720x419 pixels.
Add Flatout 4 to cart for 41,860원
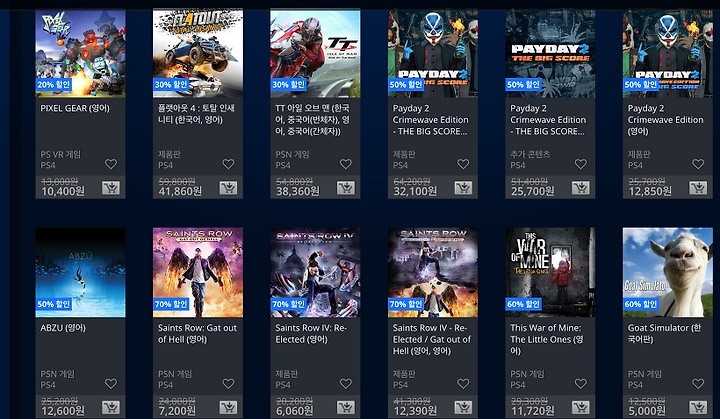pos(228,187)
